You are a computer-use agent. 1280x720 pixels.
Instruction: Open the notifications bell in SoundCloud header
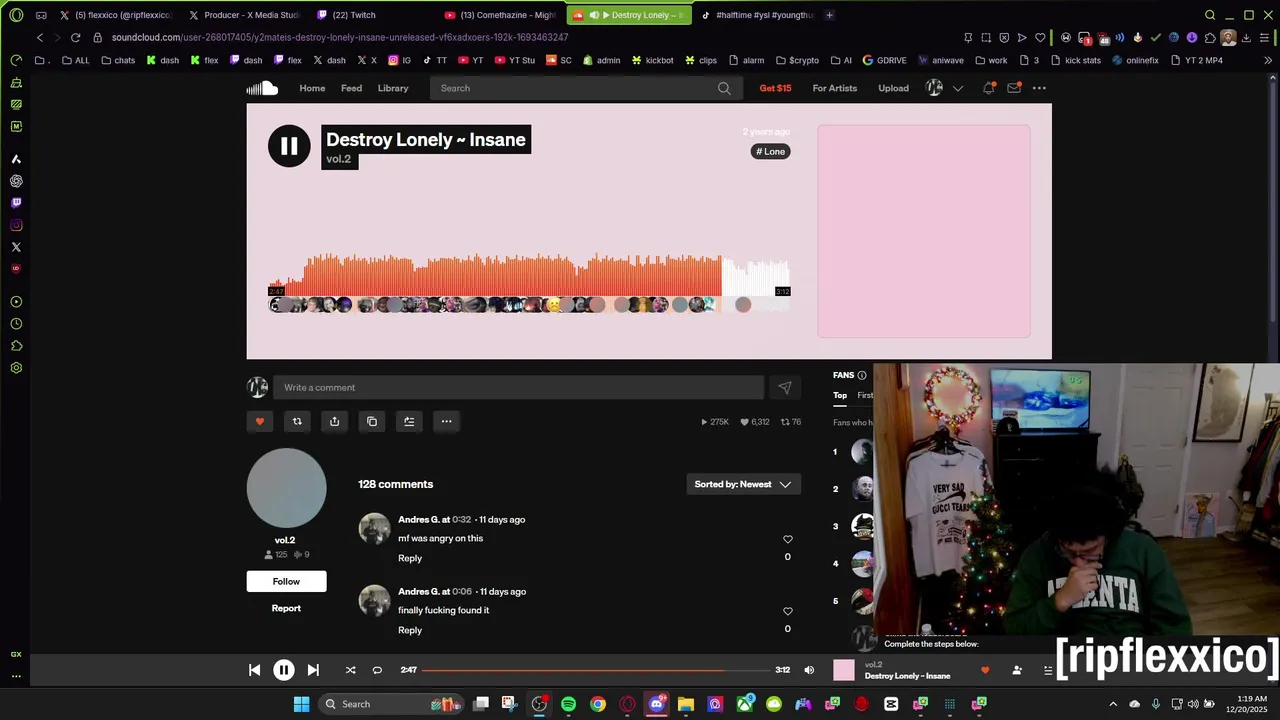click(x=988, y=88)
